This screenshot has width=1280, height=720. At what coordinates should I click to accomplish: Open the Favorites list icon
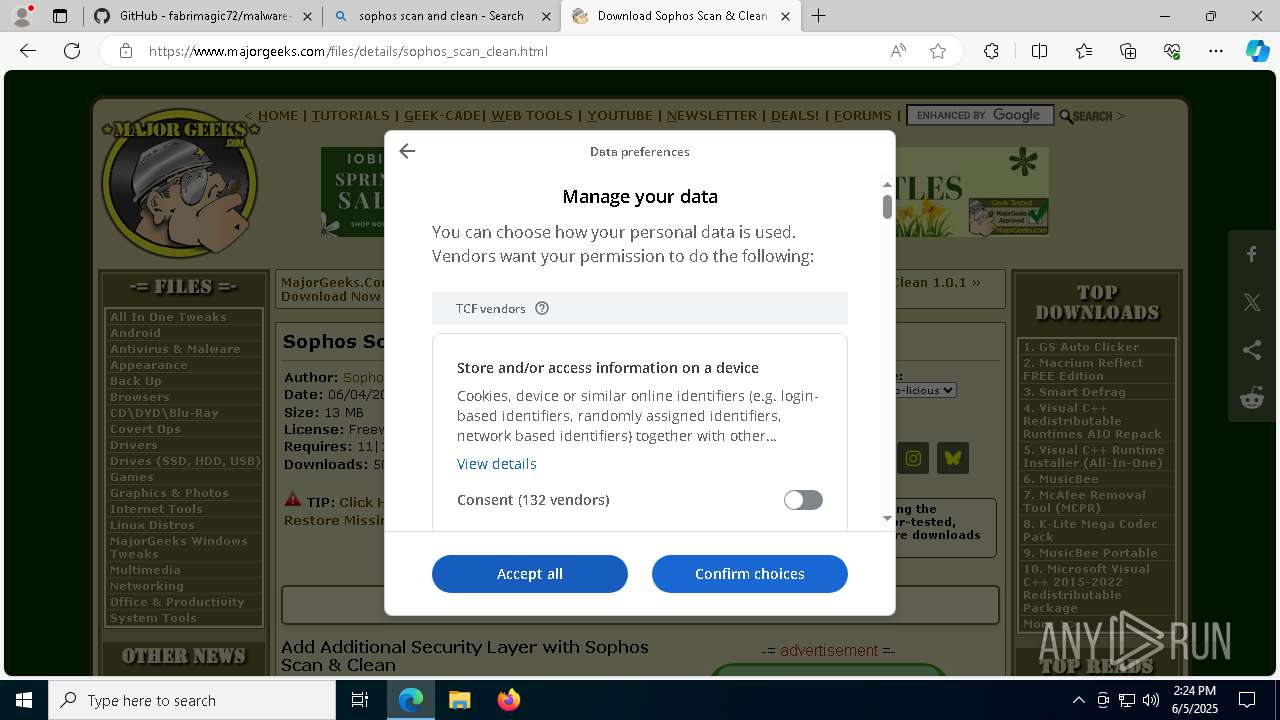(1084, 51)
